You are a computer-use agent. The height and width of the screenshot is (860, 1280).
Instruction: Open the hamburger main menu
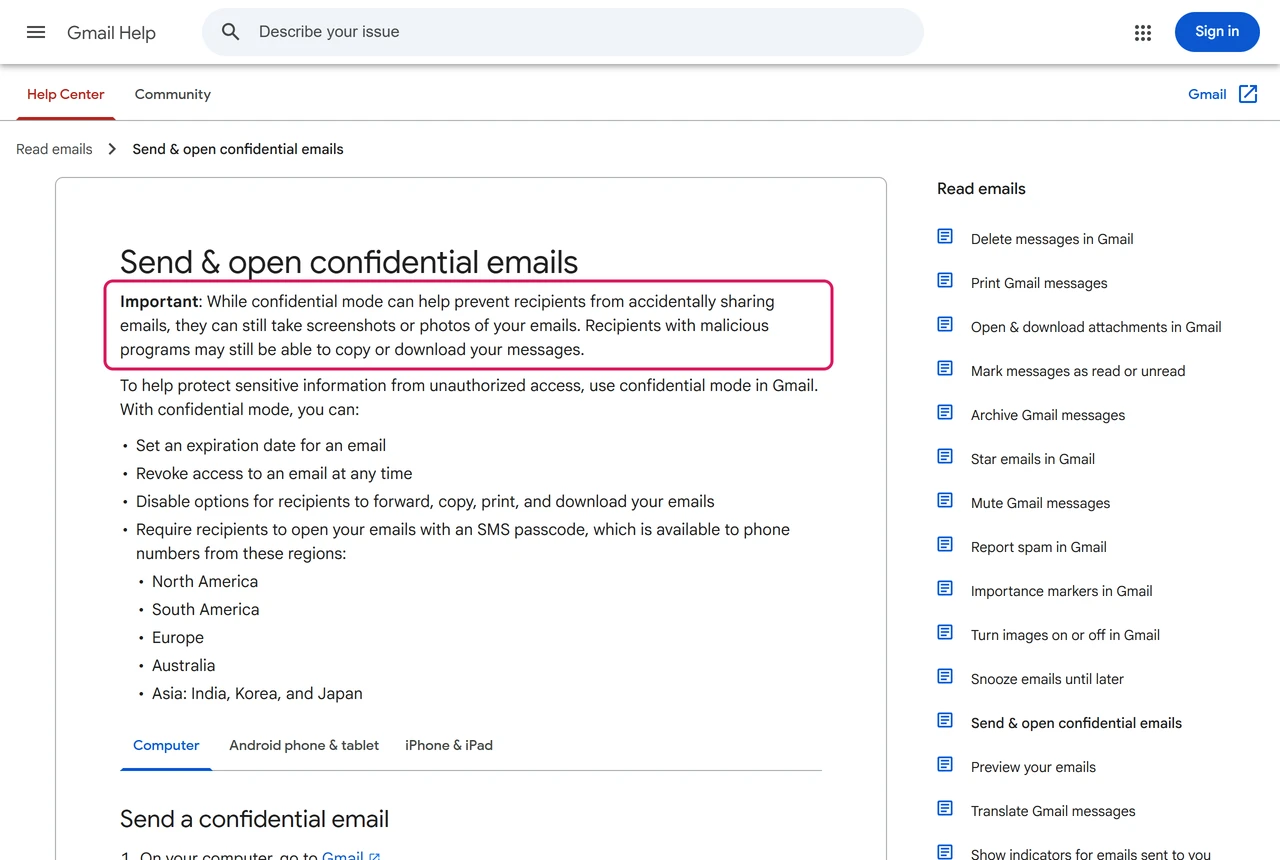36,32
